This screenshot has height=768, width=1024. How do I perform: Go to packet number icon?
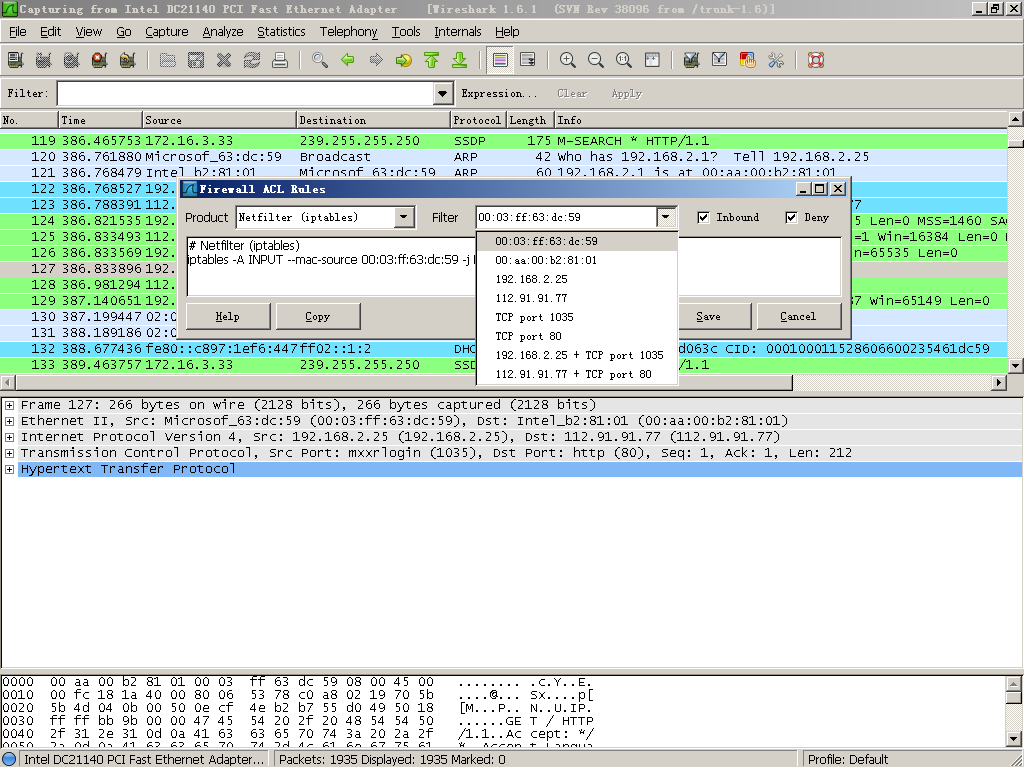click(x=404, y=60)
